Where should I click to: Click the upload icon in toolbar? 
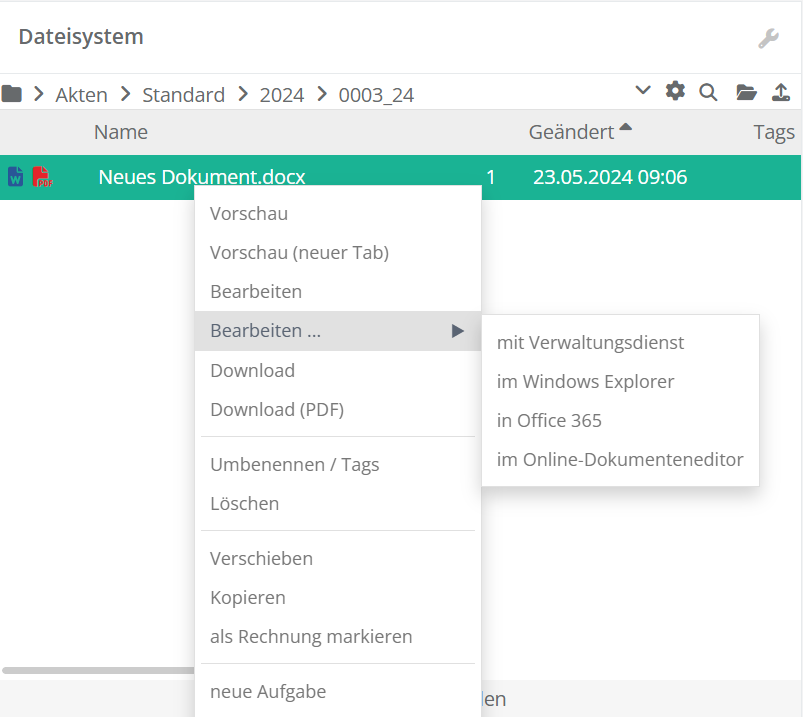coord(781,93)
